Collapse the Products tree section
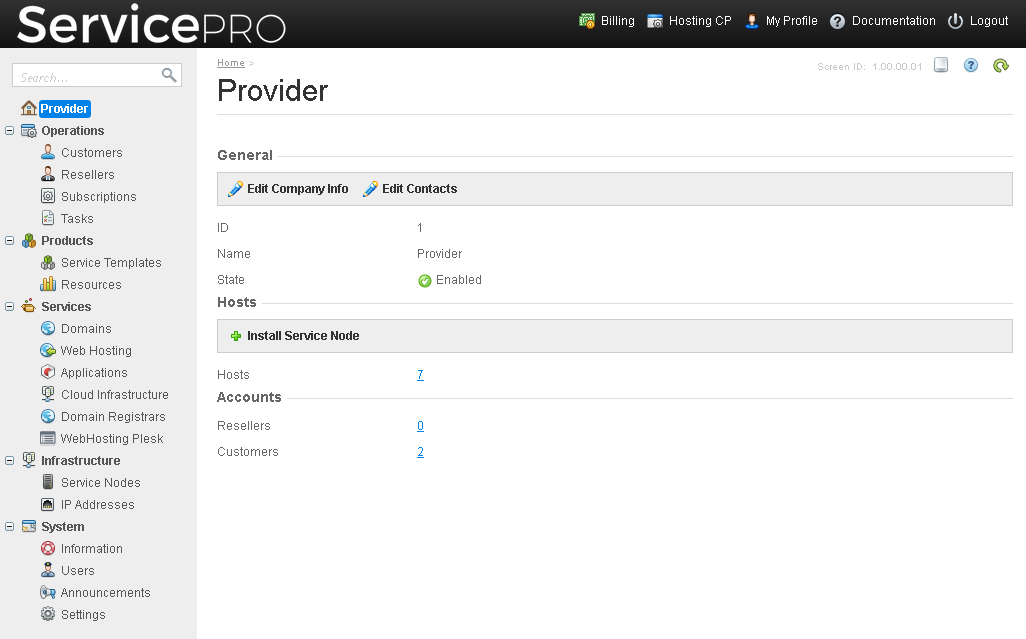Viewport: 1026px width, 639px height. [x=10, y=241]
